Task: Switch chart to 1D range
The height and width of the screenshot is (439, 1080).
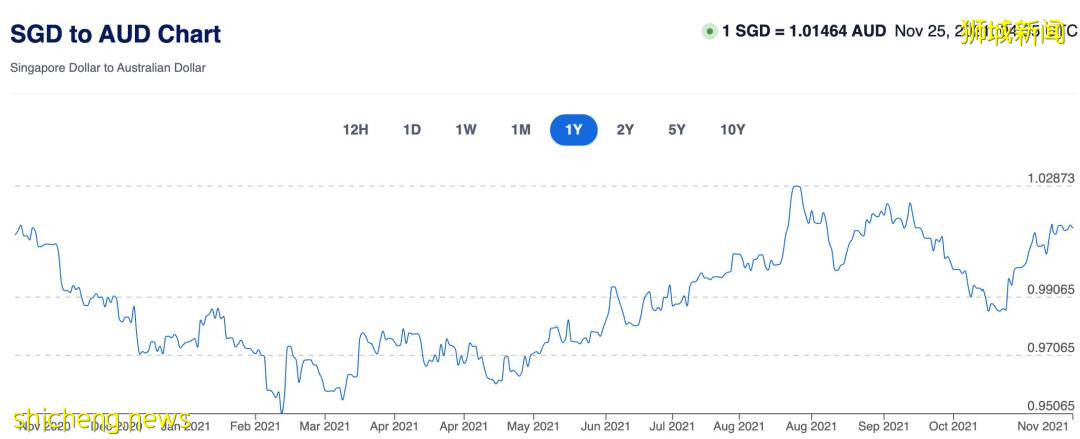Action: [x=412, y=129]
